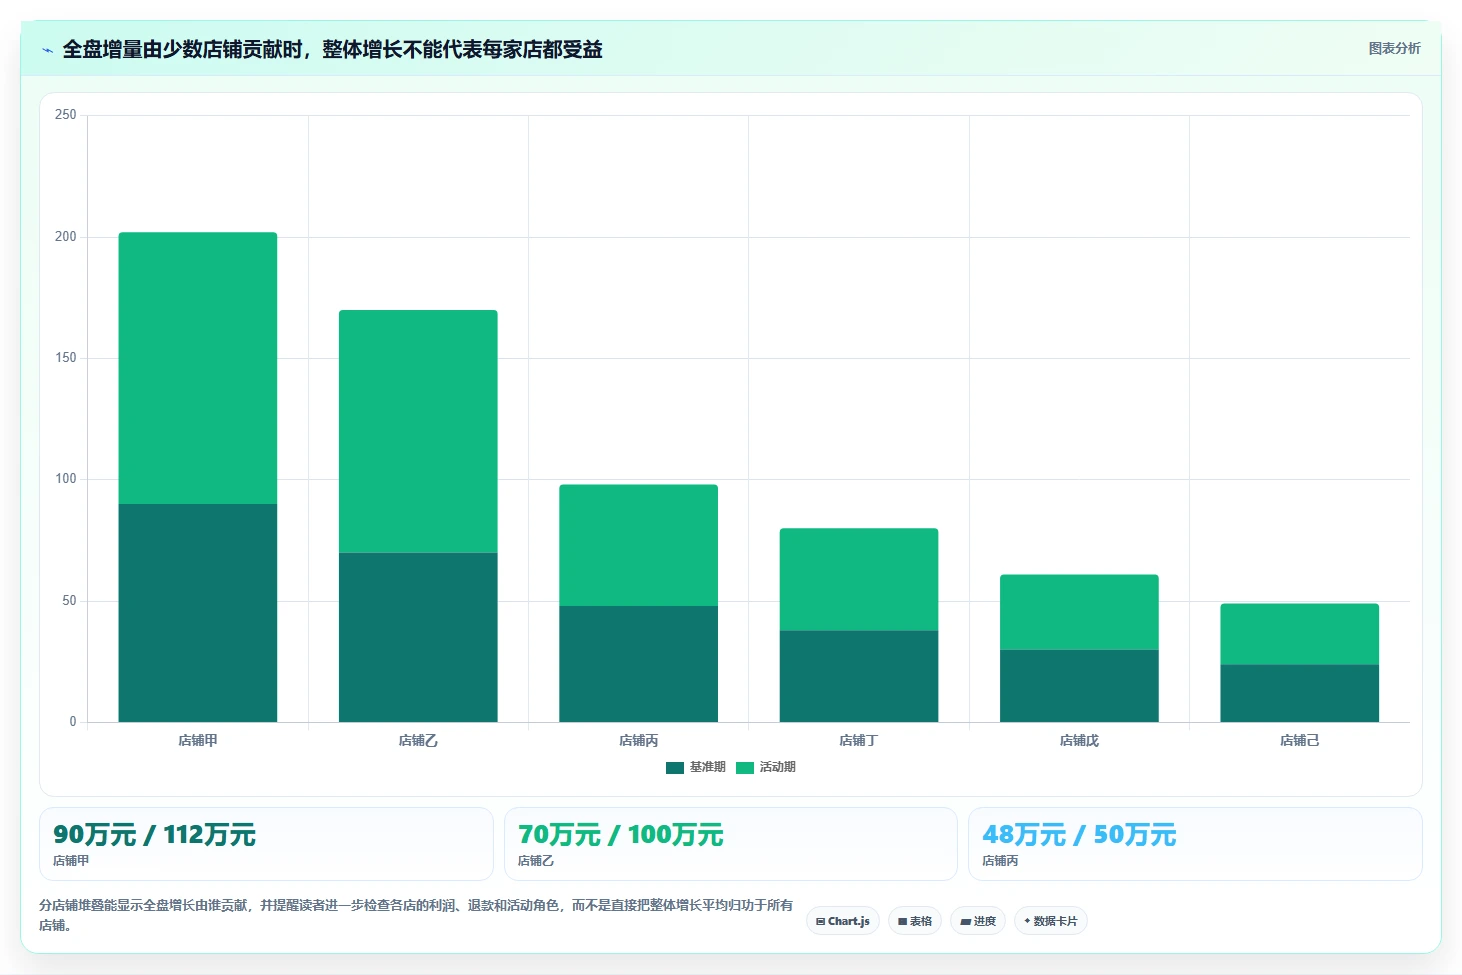Image resolution: width=1462 pixels, height=975 pixels.
Task: Click 店铺戊 light green activity bar segment
Action: pyautogui.click(x=1079, y=612)
